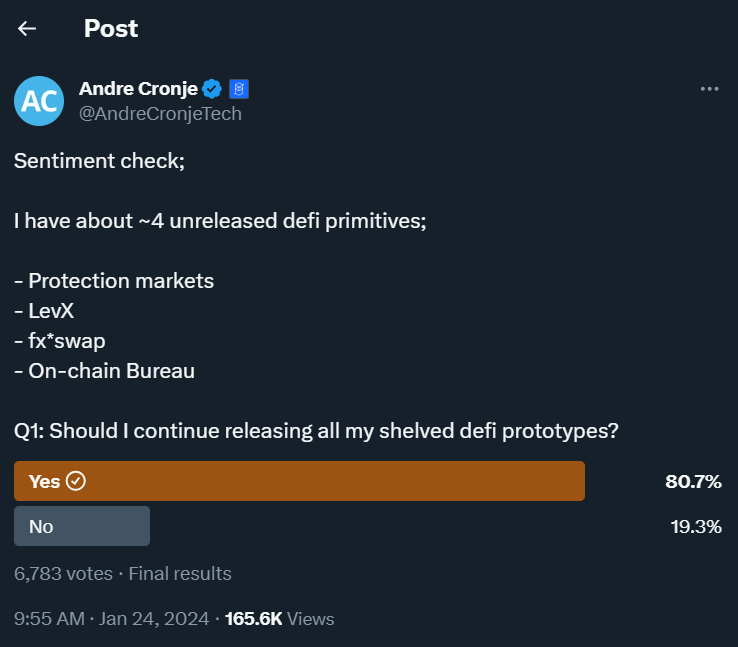Click the @AndreCronjeTech handle
Screen dimensions: 738x647
[x=160, y=113]
